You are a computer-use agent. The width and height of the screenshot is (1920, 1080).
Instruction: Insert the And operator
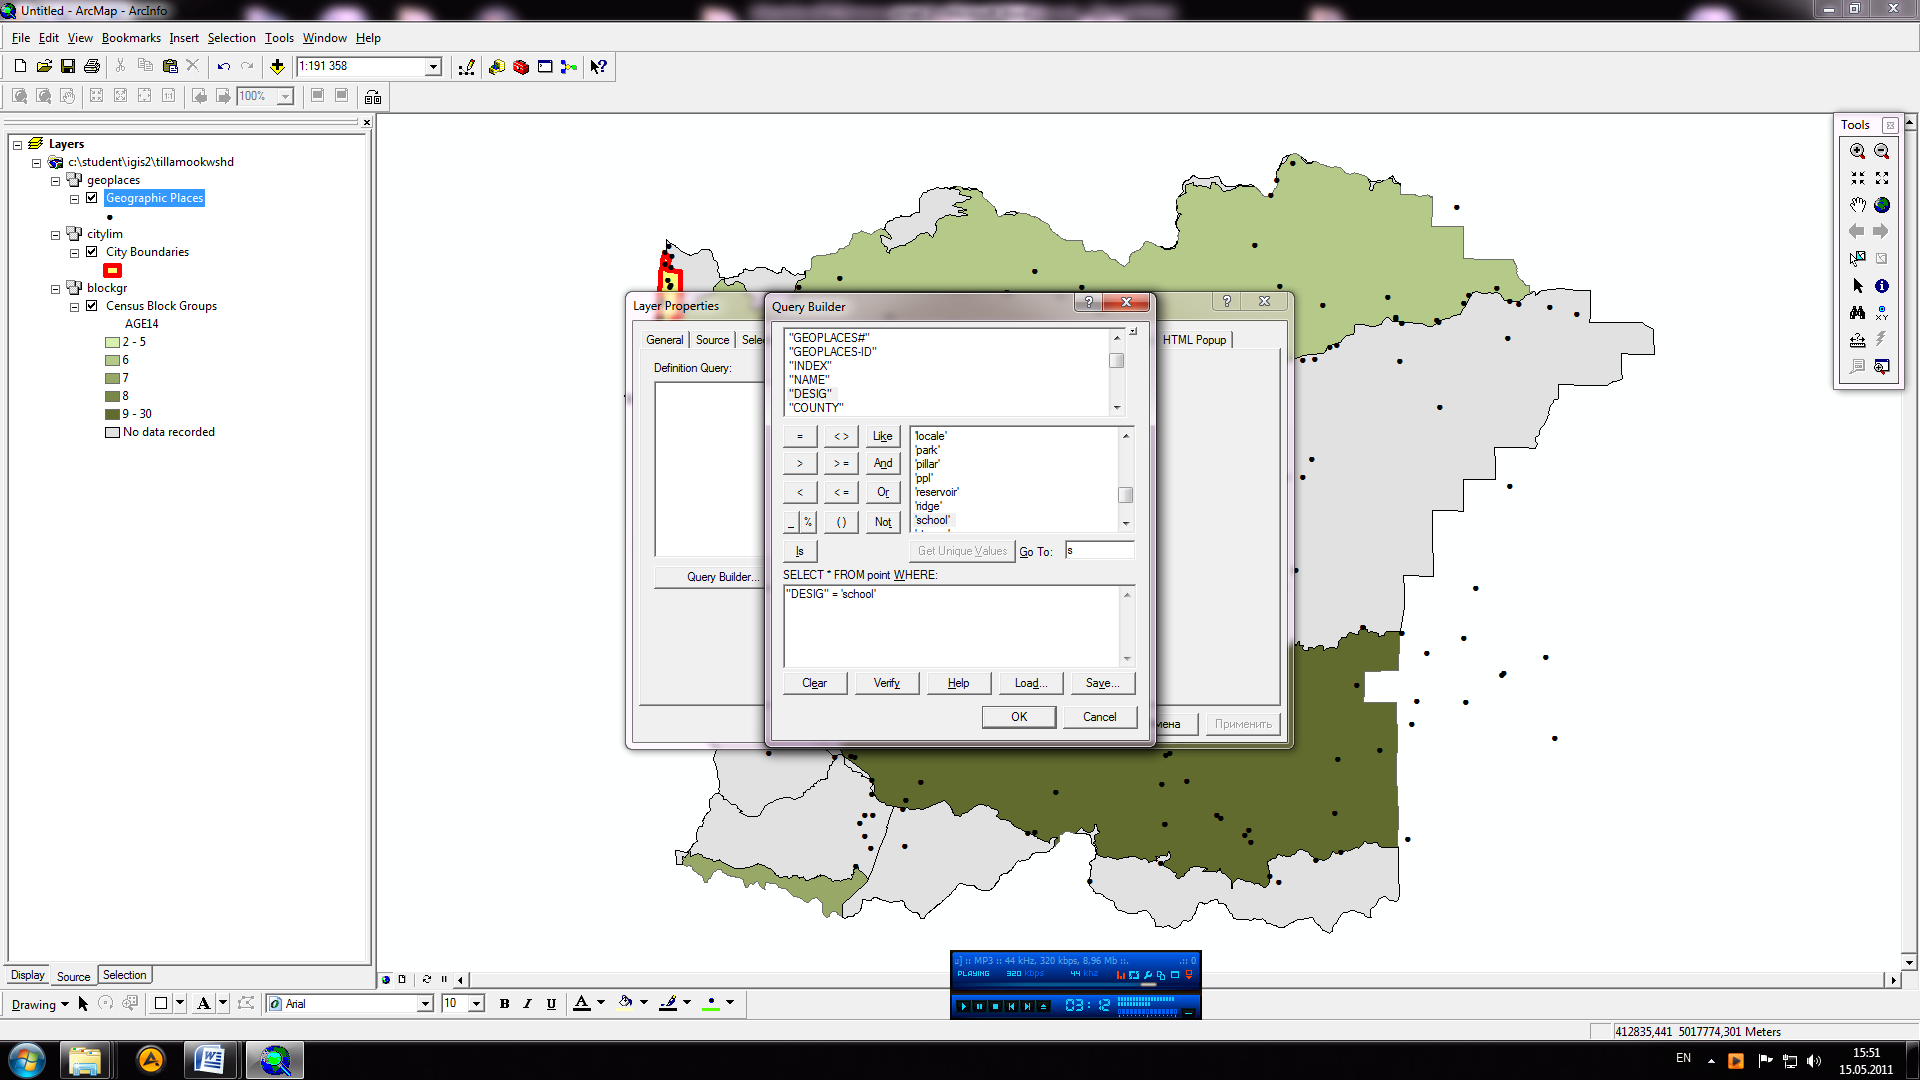(x=883, y=464)
